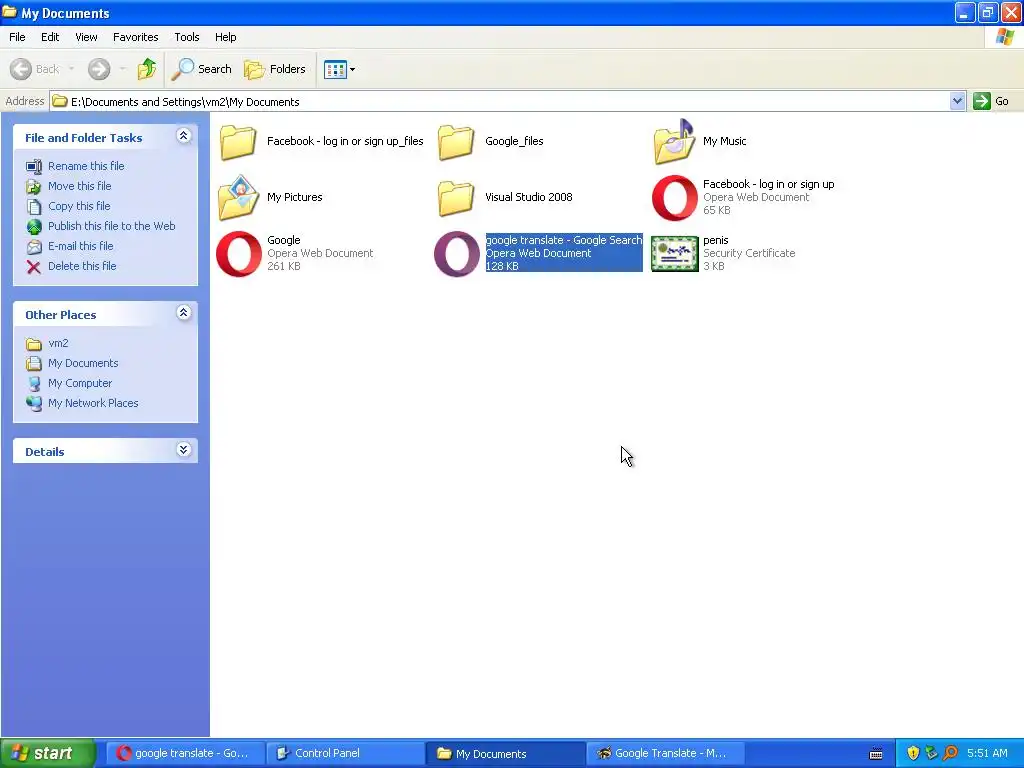
Task: Open the Search pane from toolbar
Action: click(x=201, y=69)
